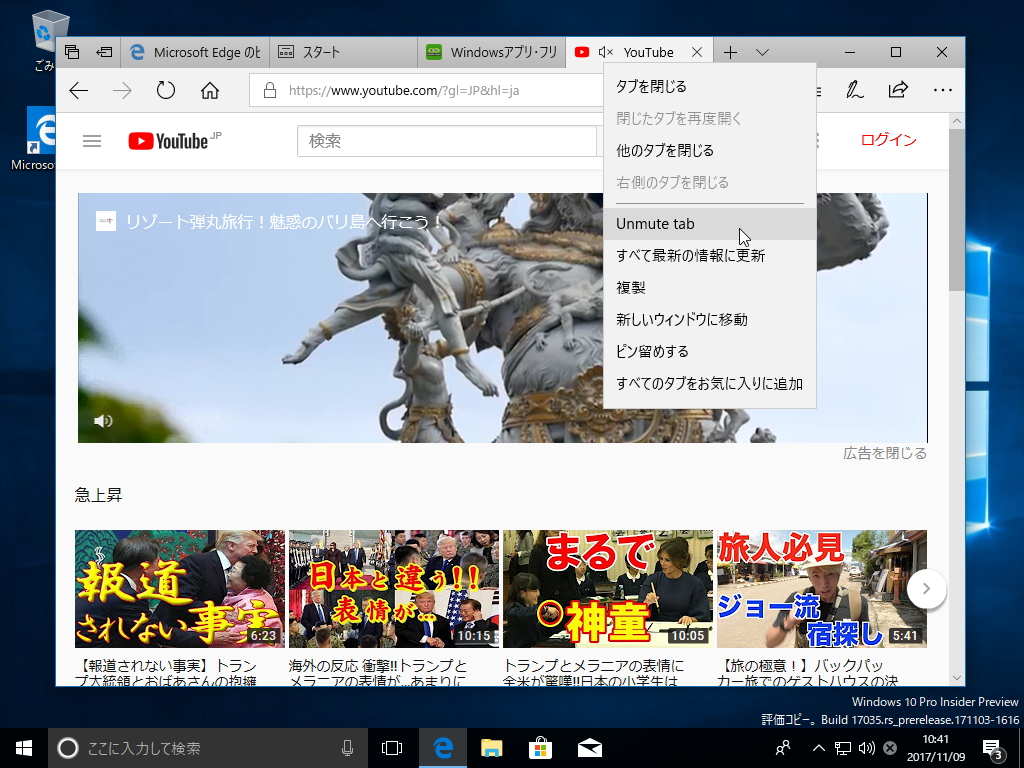Screen dimensions: 1024x768
Task: Duplicate the tab via 複製 menu entry
Action: point(630,288)
